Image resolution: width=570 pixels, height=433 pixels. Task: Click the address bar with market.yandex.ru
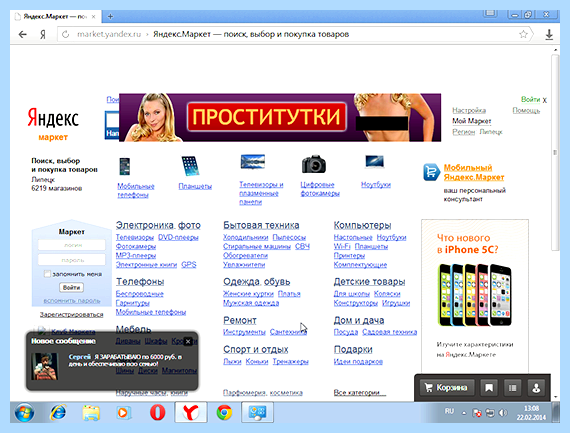pyautogui.click(x=294, y=35)
